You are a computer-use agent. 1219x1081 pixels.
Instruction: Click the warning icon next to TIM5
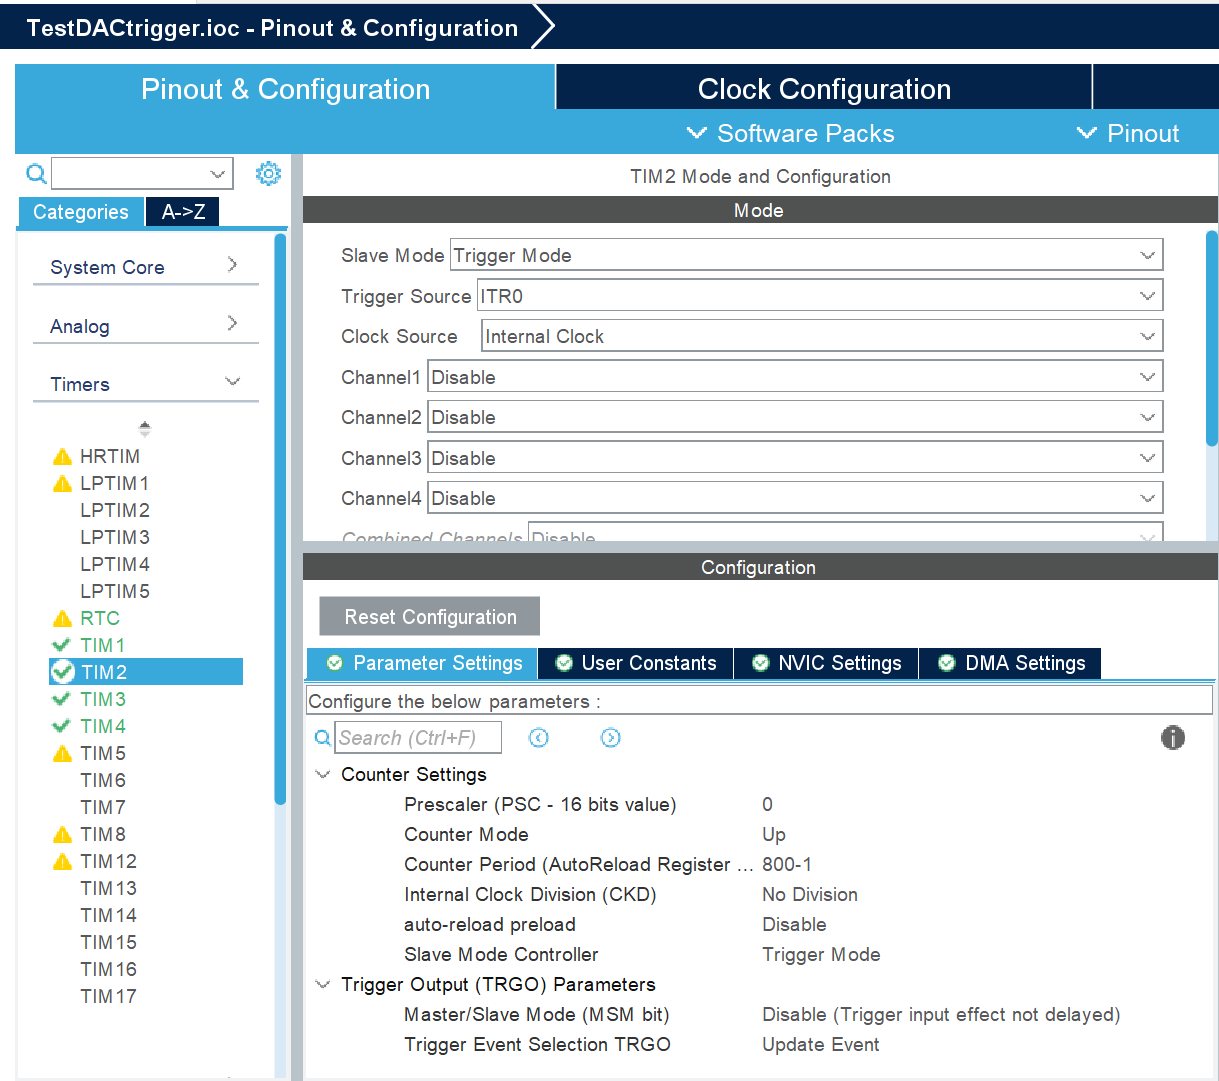(x=62, y=753)
